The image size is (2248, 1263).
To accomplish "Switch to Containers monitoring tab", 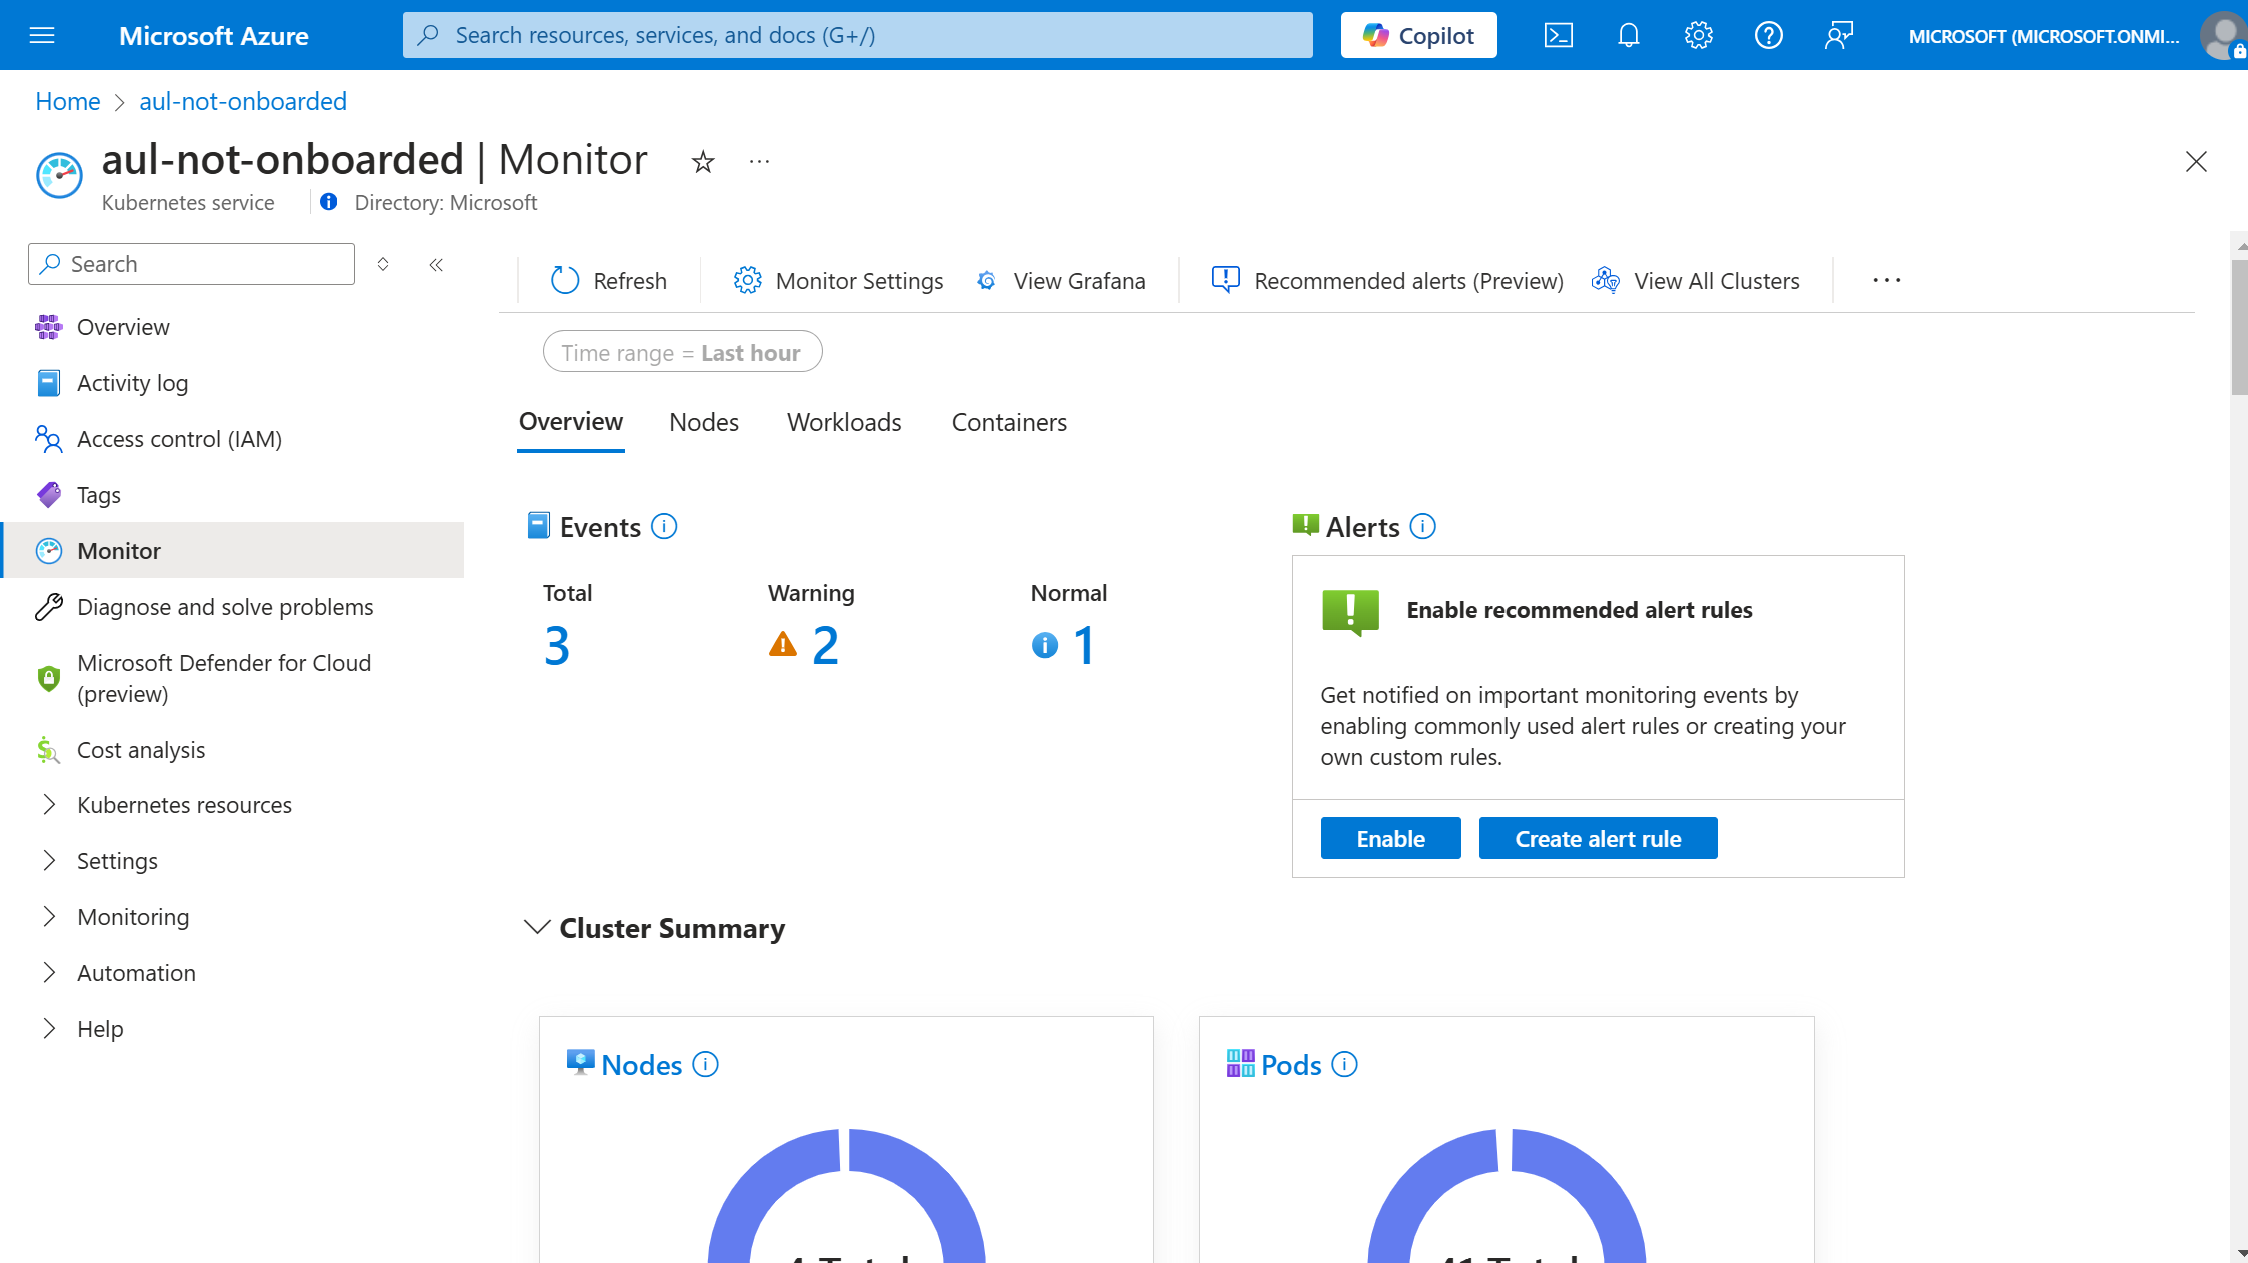I will point(1010,422).
